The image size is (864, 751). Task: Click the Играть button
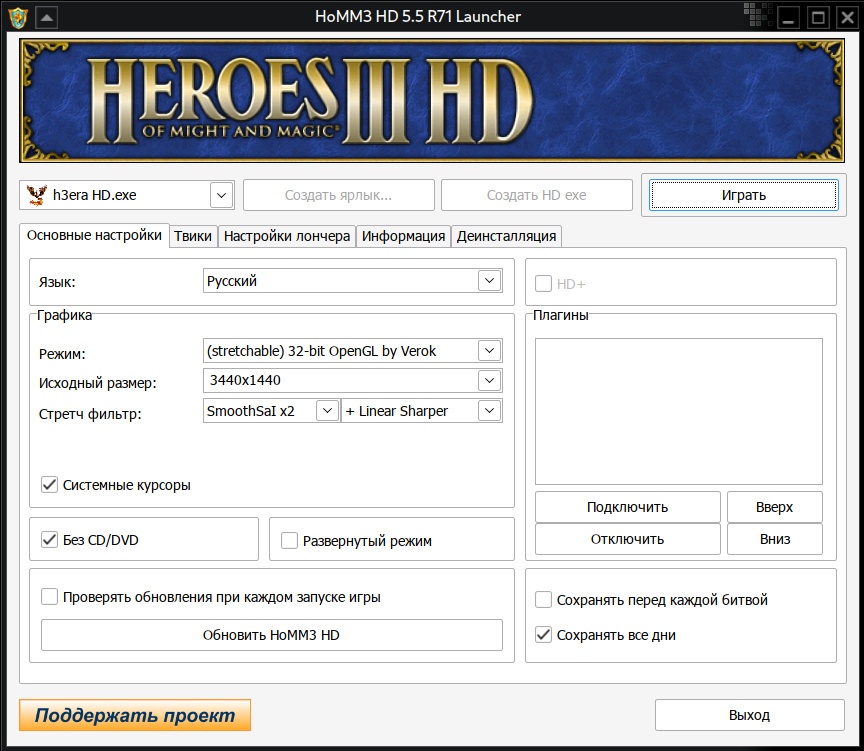(x=744, y=195)
